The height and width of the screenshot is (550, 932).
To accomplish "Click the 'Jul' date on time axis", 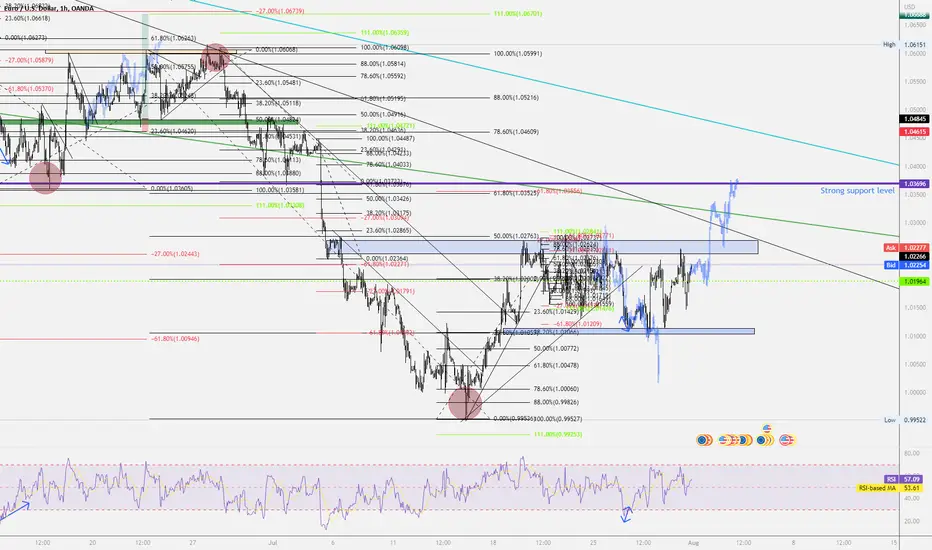I will [273, 543].
